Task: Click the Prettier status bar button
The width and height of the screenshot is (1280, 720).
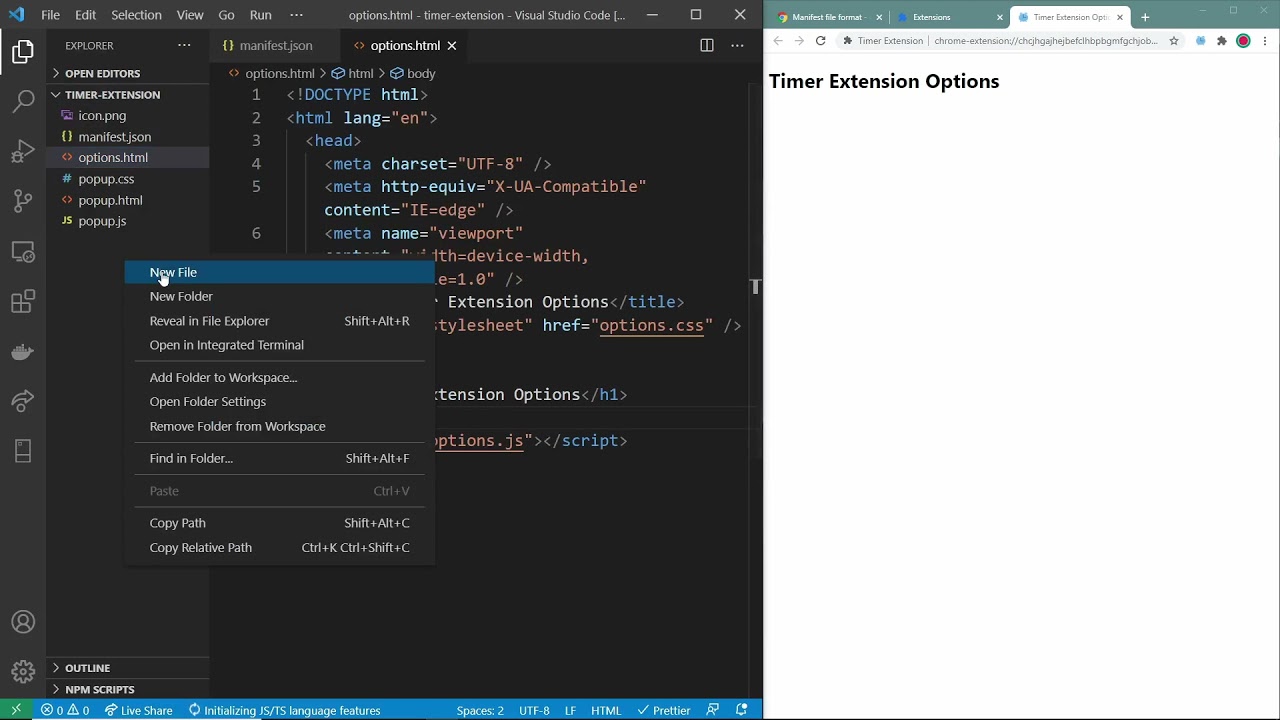Action: (x=663, y=710)
